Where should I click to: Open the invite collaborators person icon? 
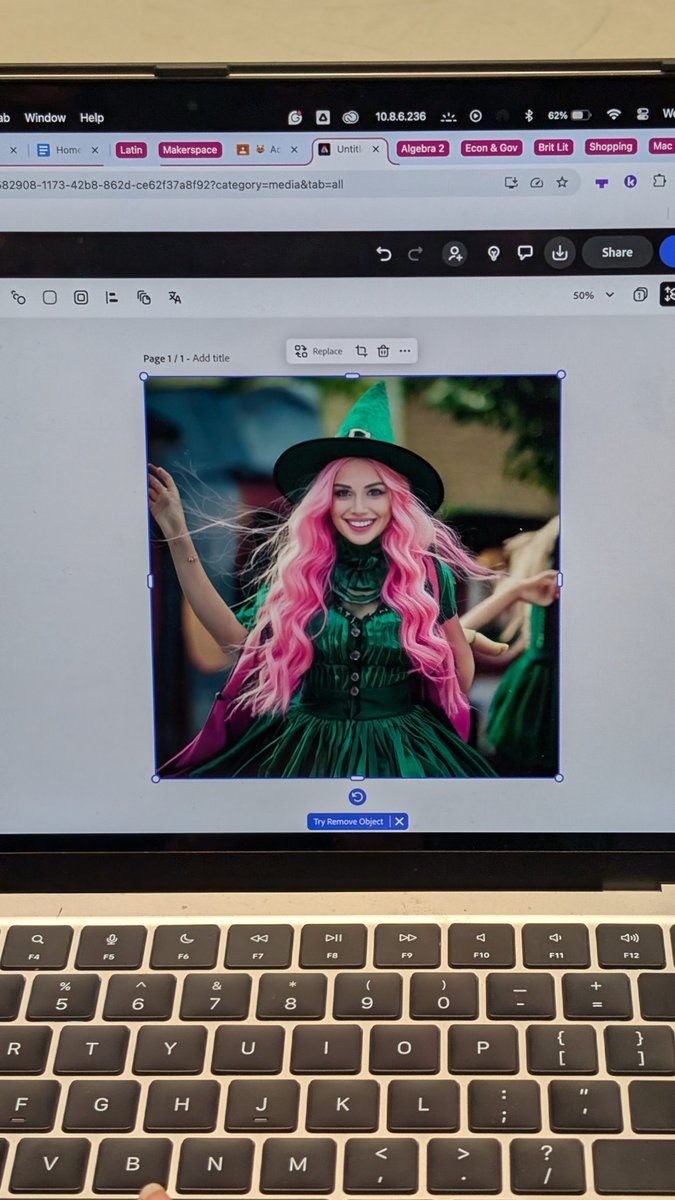(455, 254)
